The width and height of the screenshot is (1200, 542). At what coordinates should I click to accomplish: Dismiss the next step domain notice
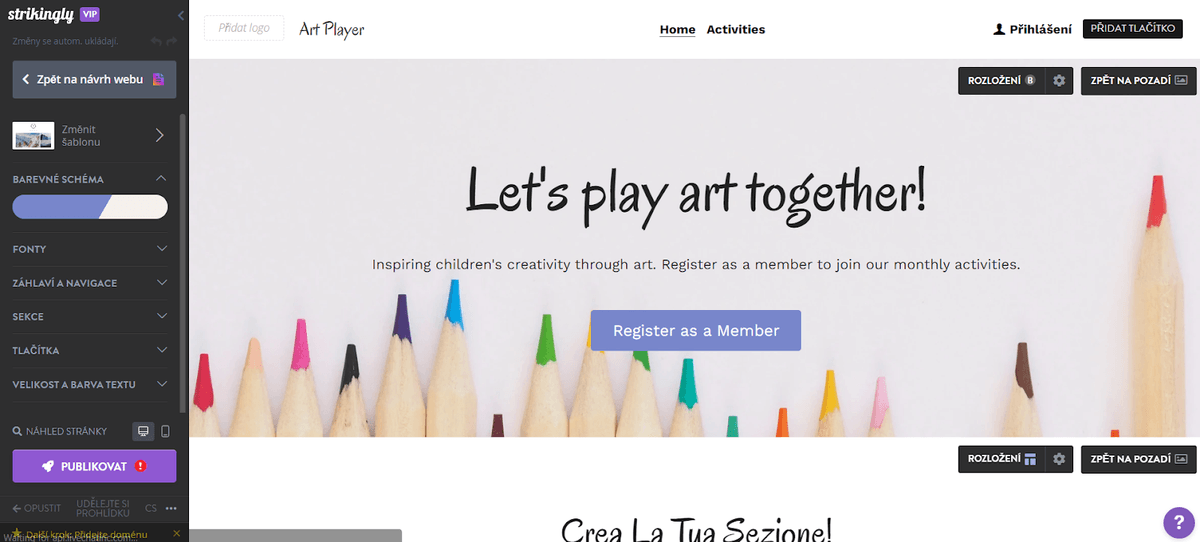177,534
